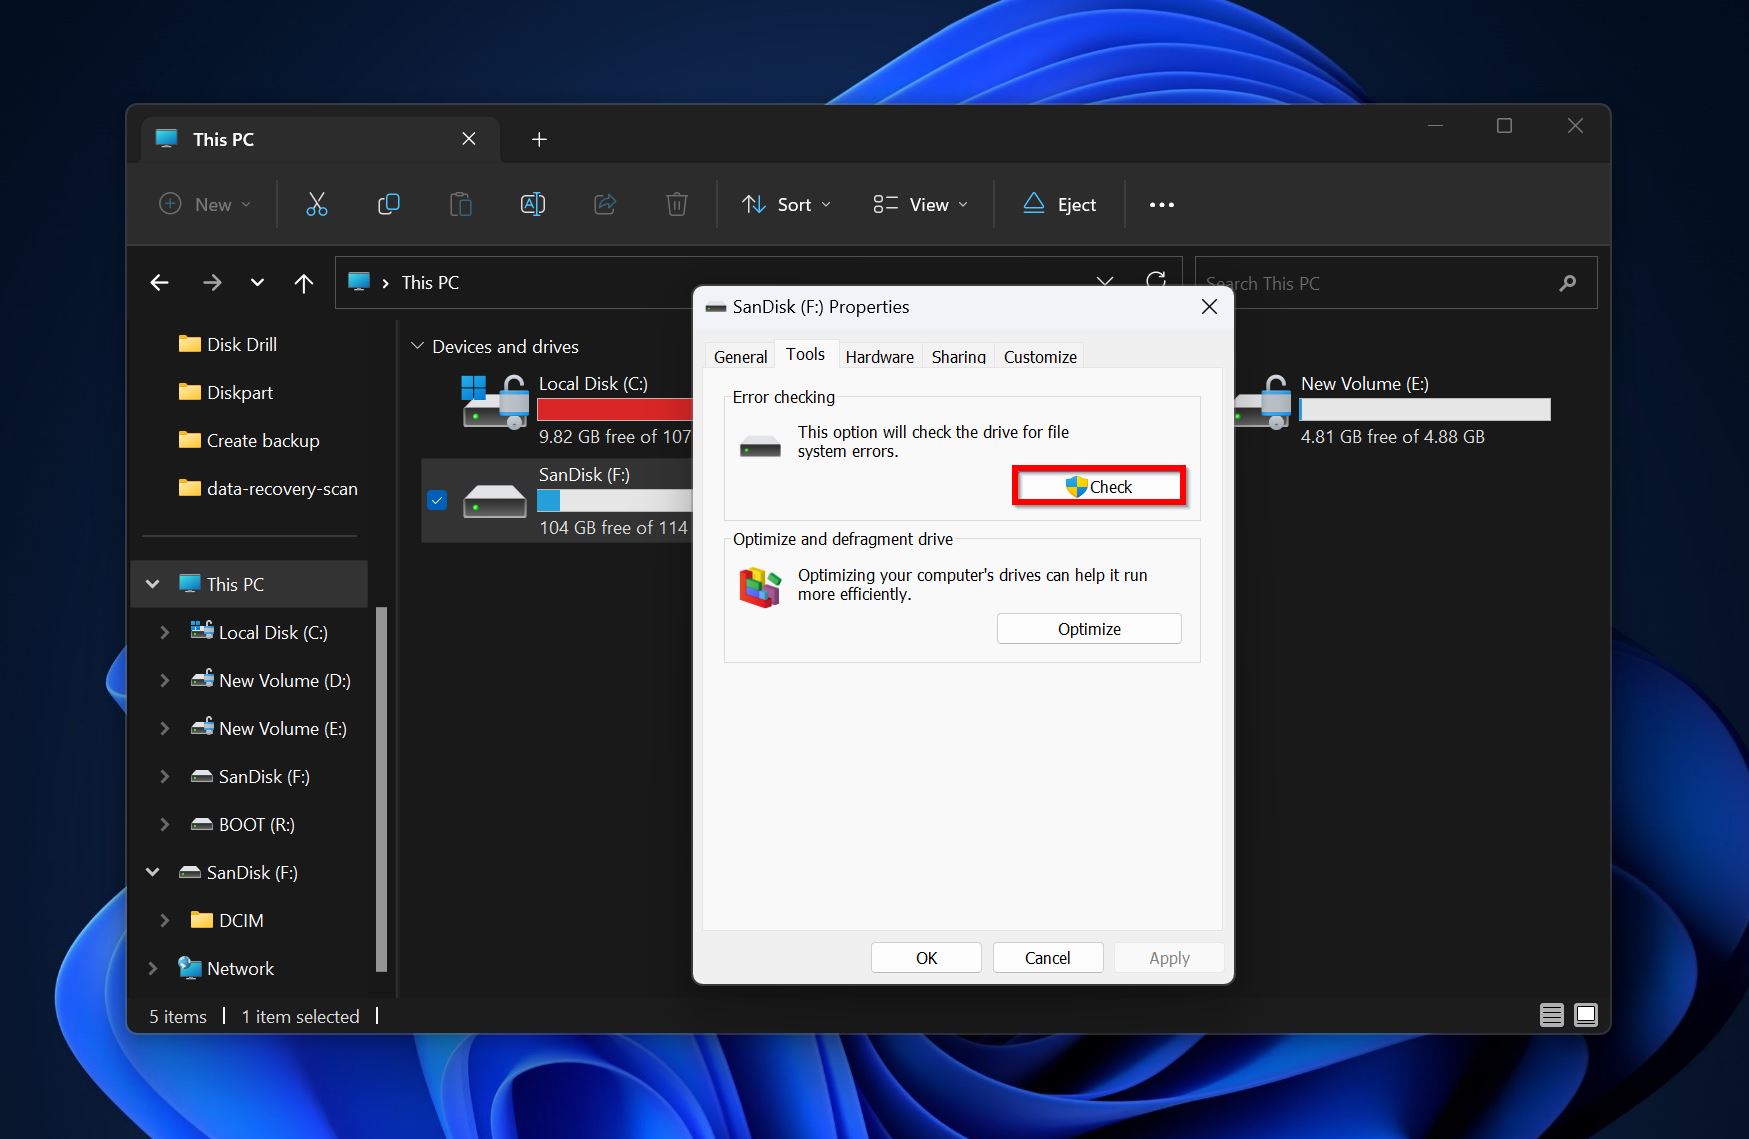The width and height of the screenshot is (1749, 1139).
Task: Open the View dropdown menu
Action: pos(920,205)
